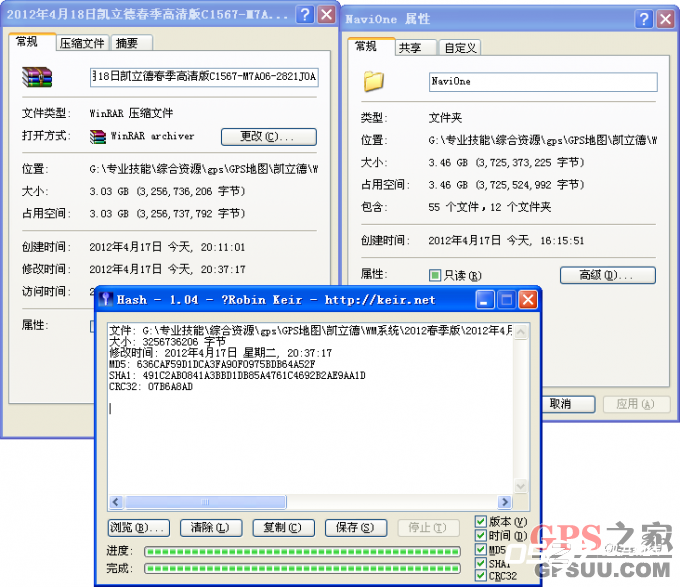Click 浏览(B)... button in Hash
The width and height of the screenshot is (680, 587).
138,528
